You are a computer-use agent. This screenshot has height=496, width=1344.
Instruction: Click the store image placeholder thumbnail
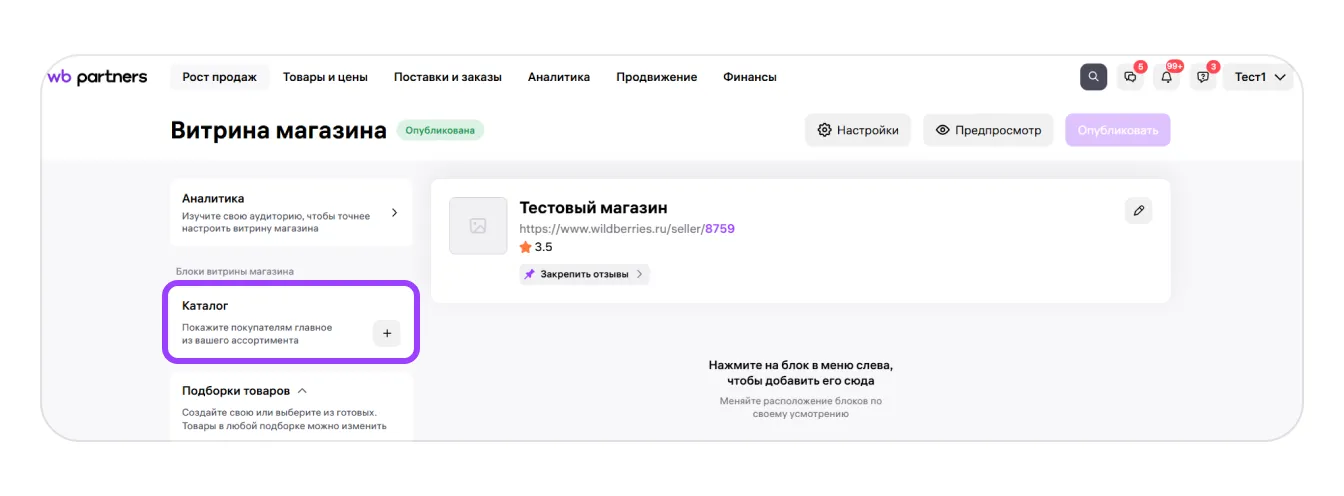[478, 226]
